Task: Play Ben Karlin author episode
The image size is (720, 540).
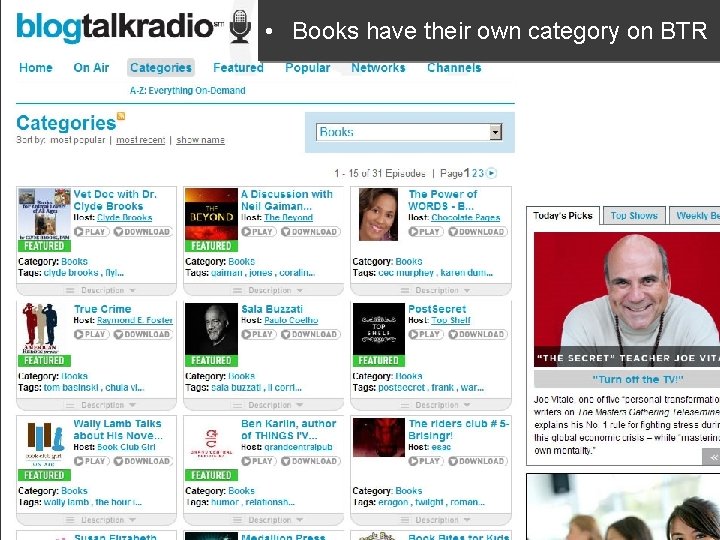Action: click(259, 461)
